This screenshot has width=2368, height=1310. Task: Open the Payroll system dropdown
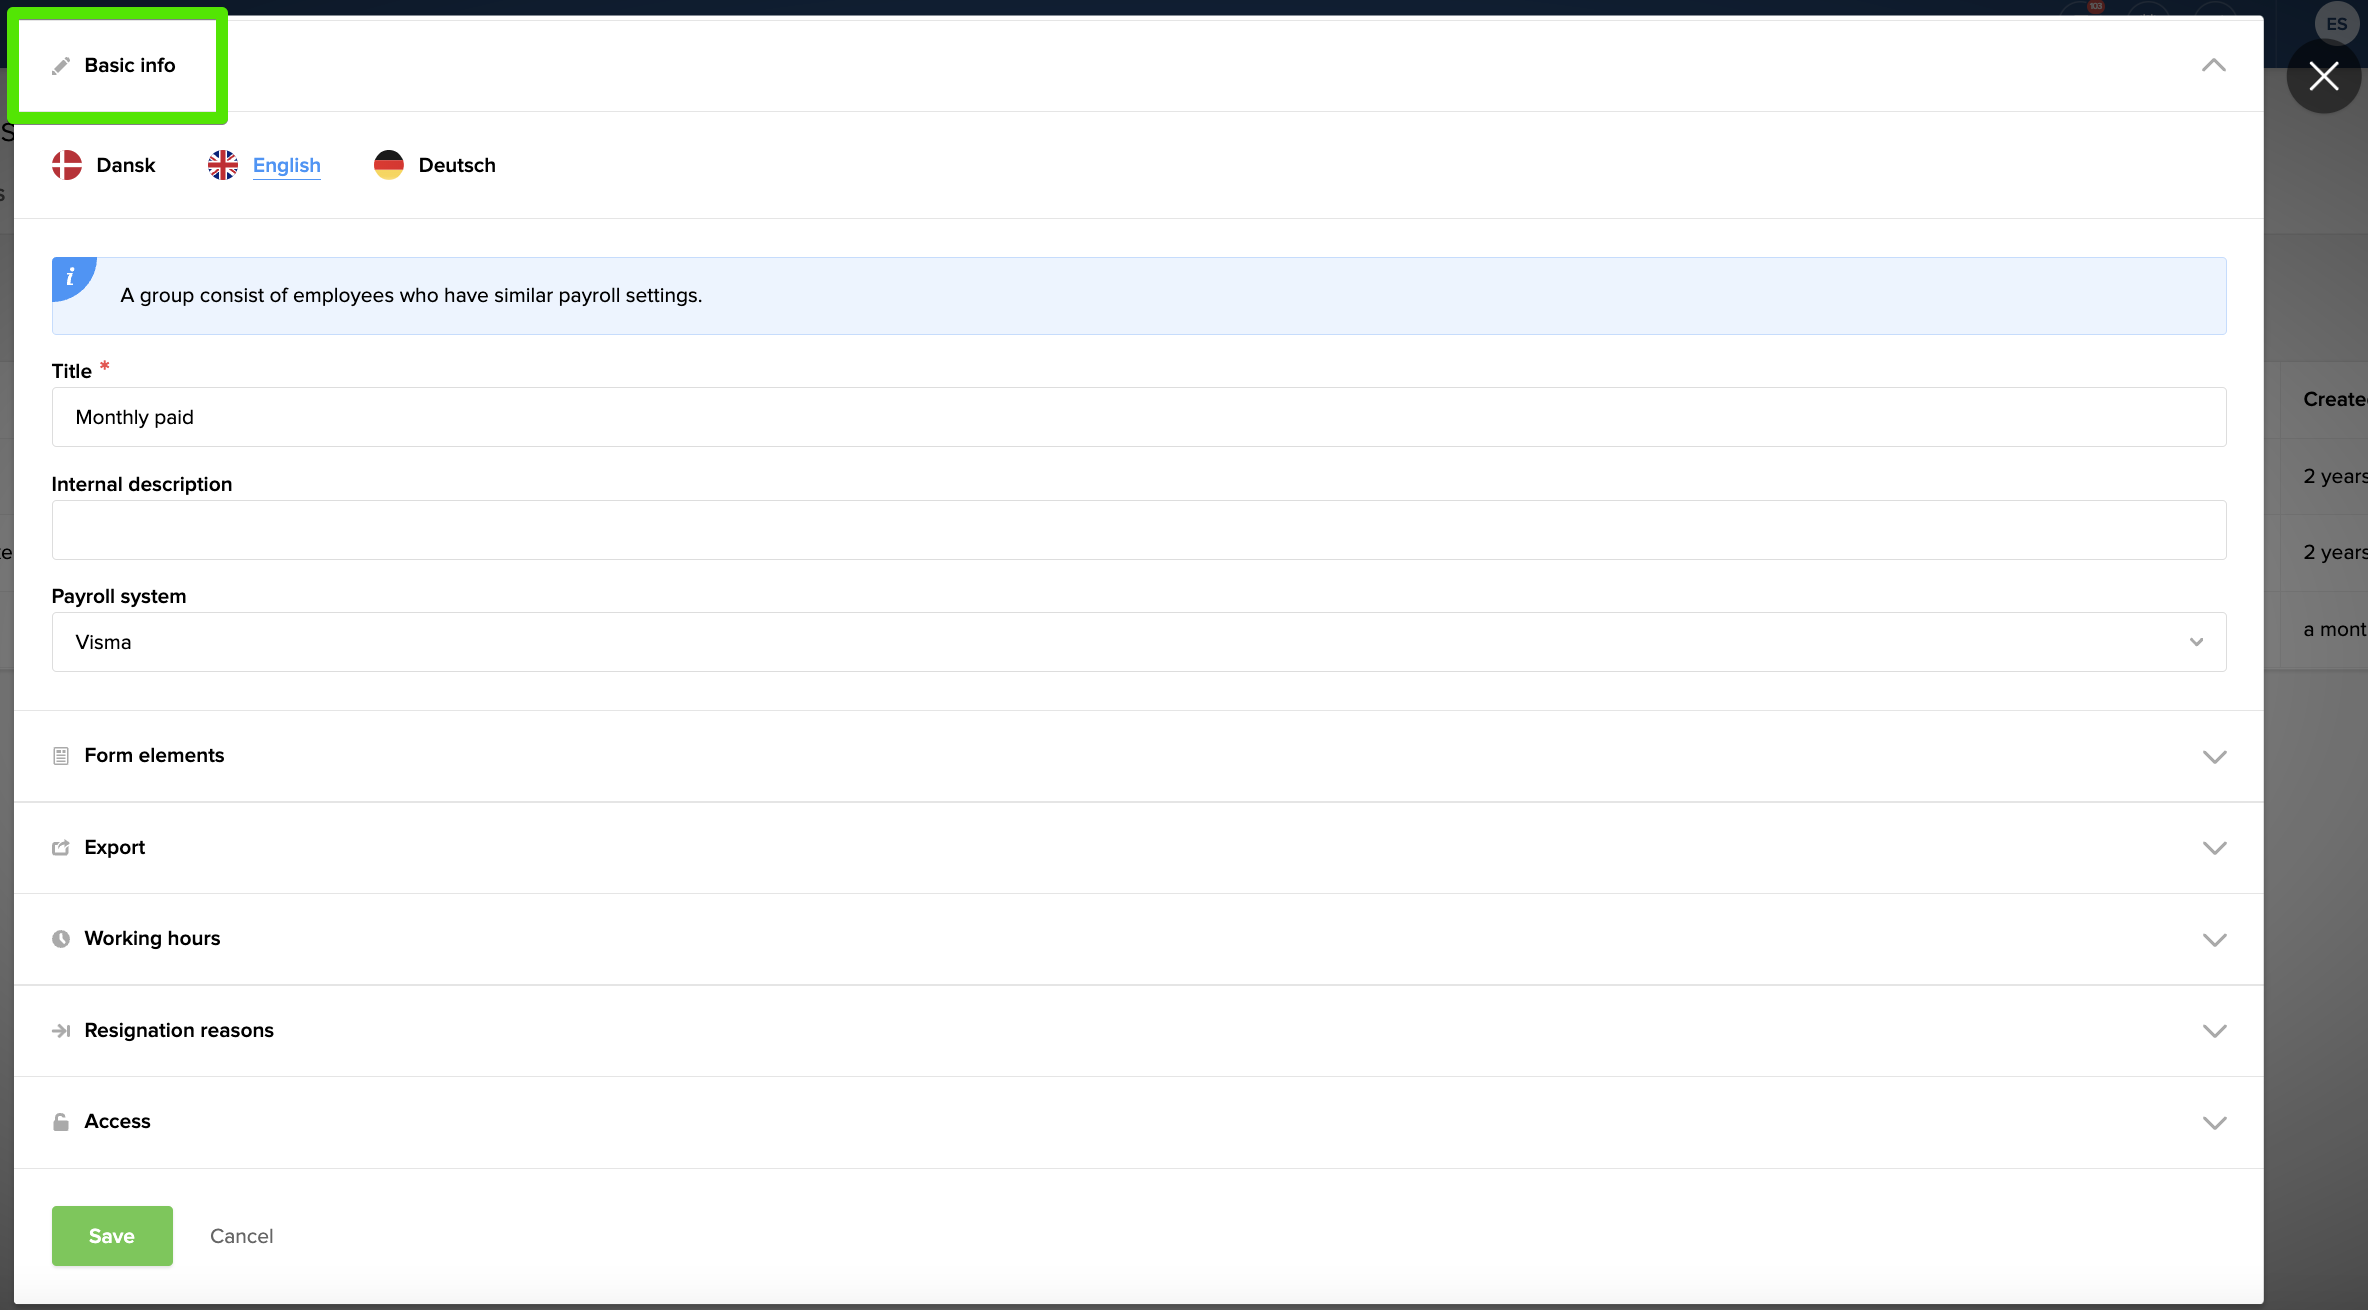pyautogui.click(x=1138, y=642)
